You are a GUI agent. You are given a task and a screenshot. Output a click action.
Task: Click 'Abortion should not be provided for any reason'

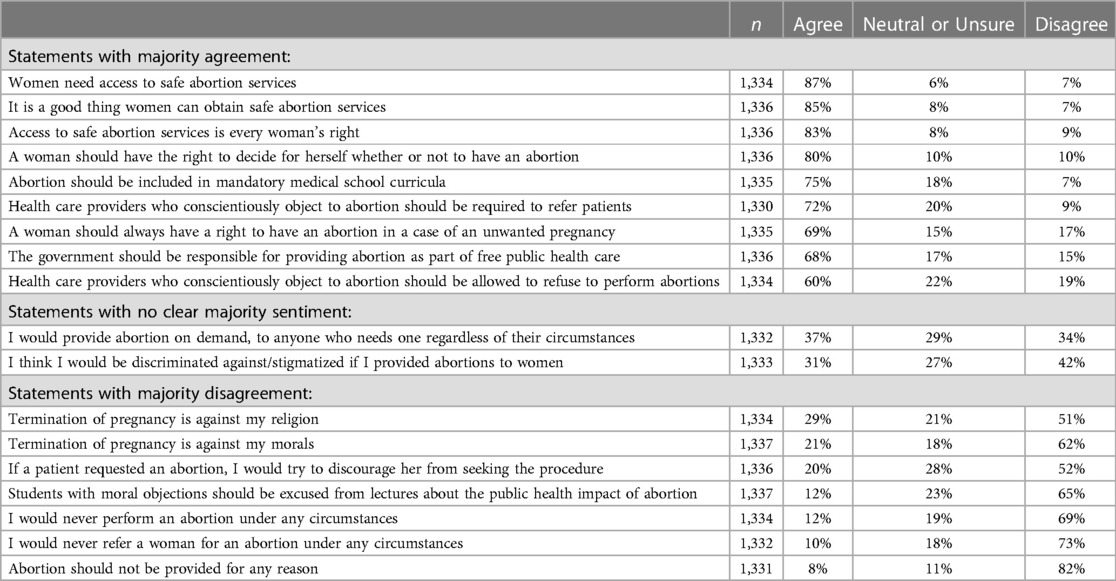pos(163,569)
